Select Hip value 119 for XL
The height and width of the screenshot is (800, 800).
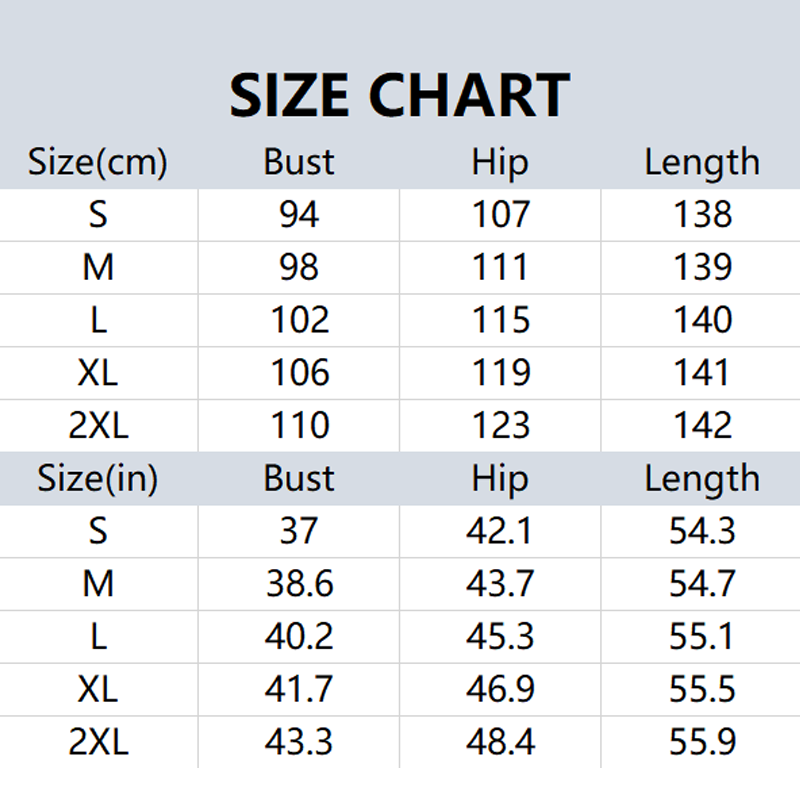501,373
